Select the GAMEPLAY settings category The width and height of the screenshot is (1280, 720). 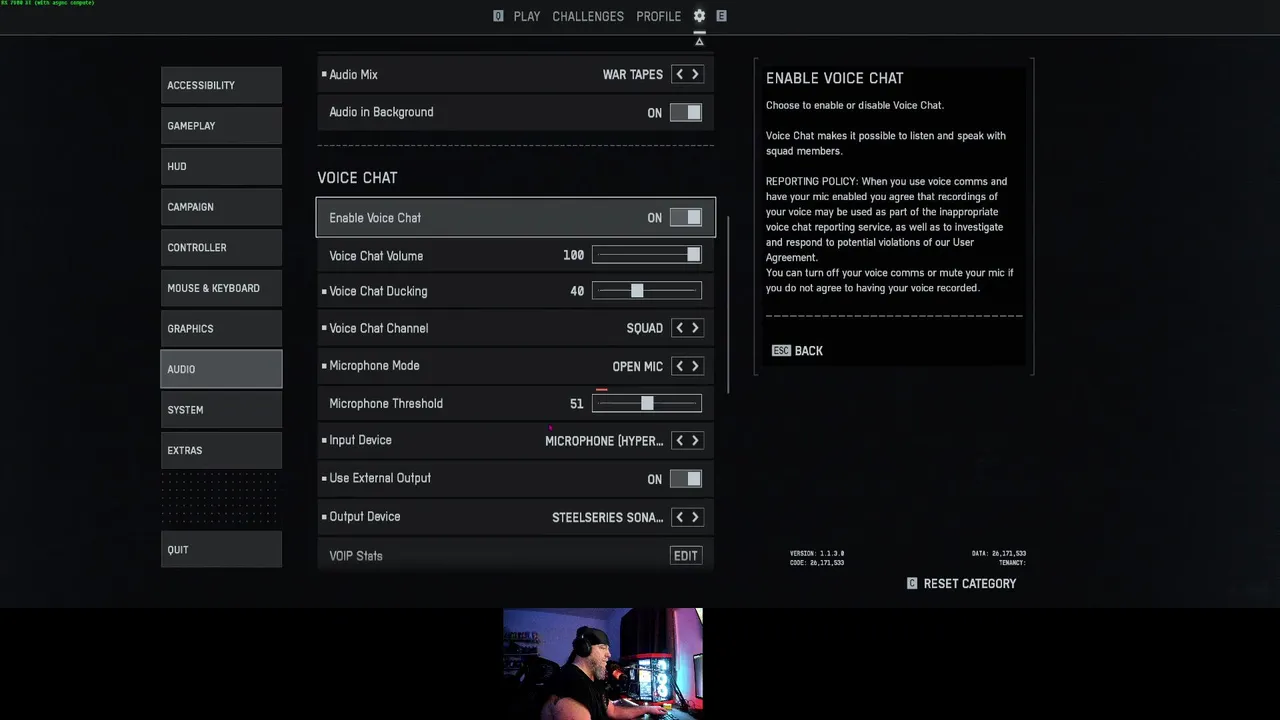click(221, 126)
